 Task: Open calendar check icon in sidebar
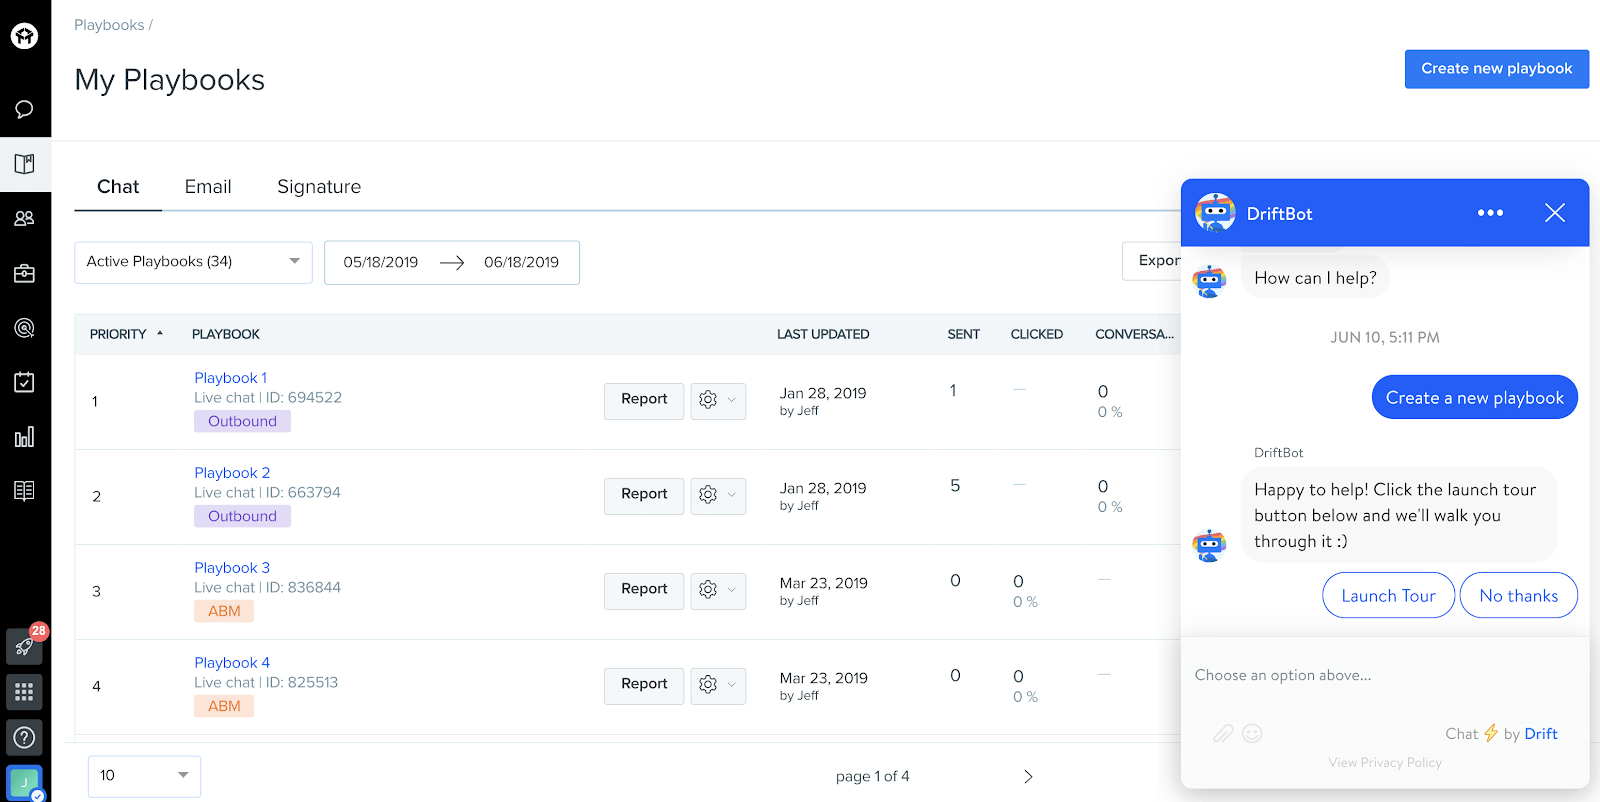[x=25, y=382]
